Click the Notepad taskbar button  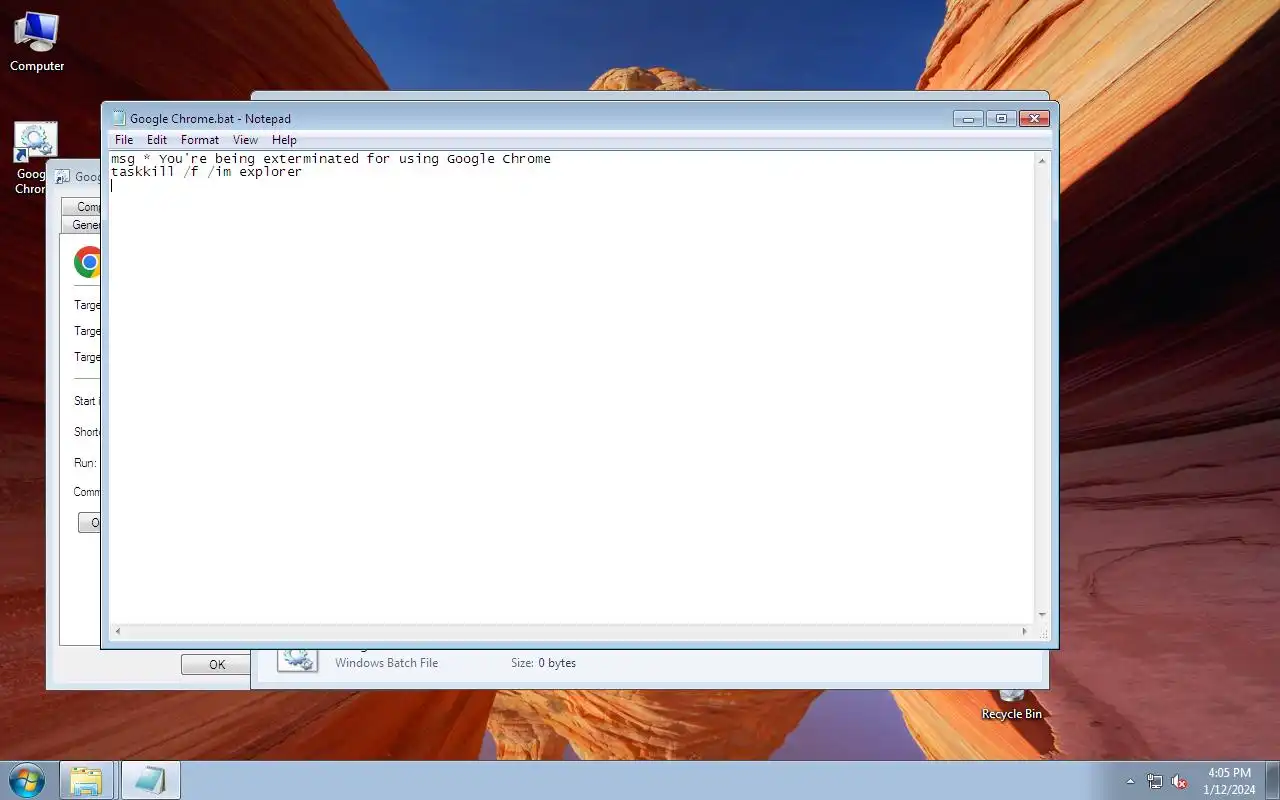pyautogui.click(x=151, y=780)
